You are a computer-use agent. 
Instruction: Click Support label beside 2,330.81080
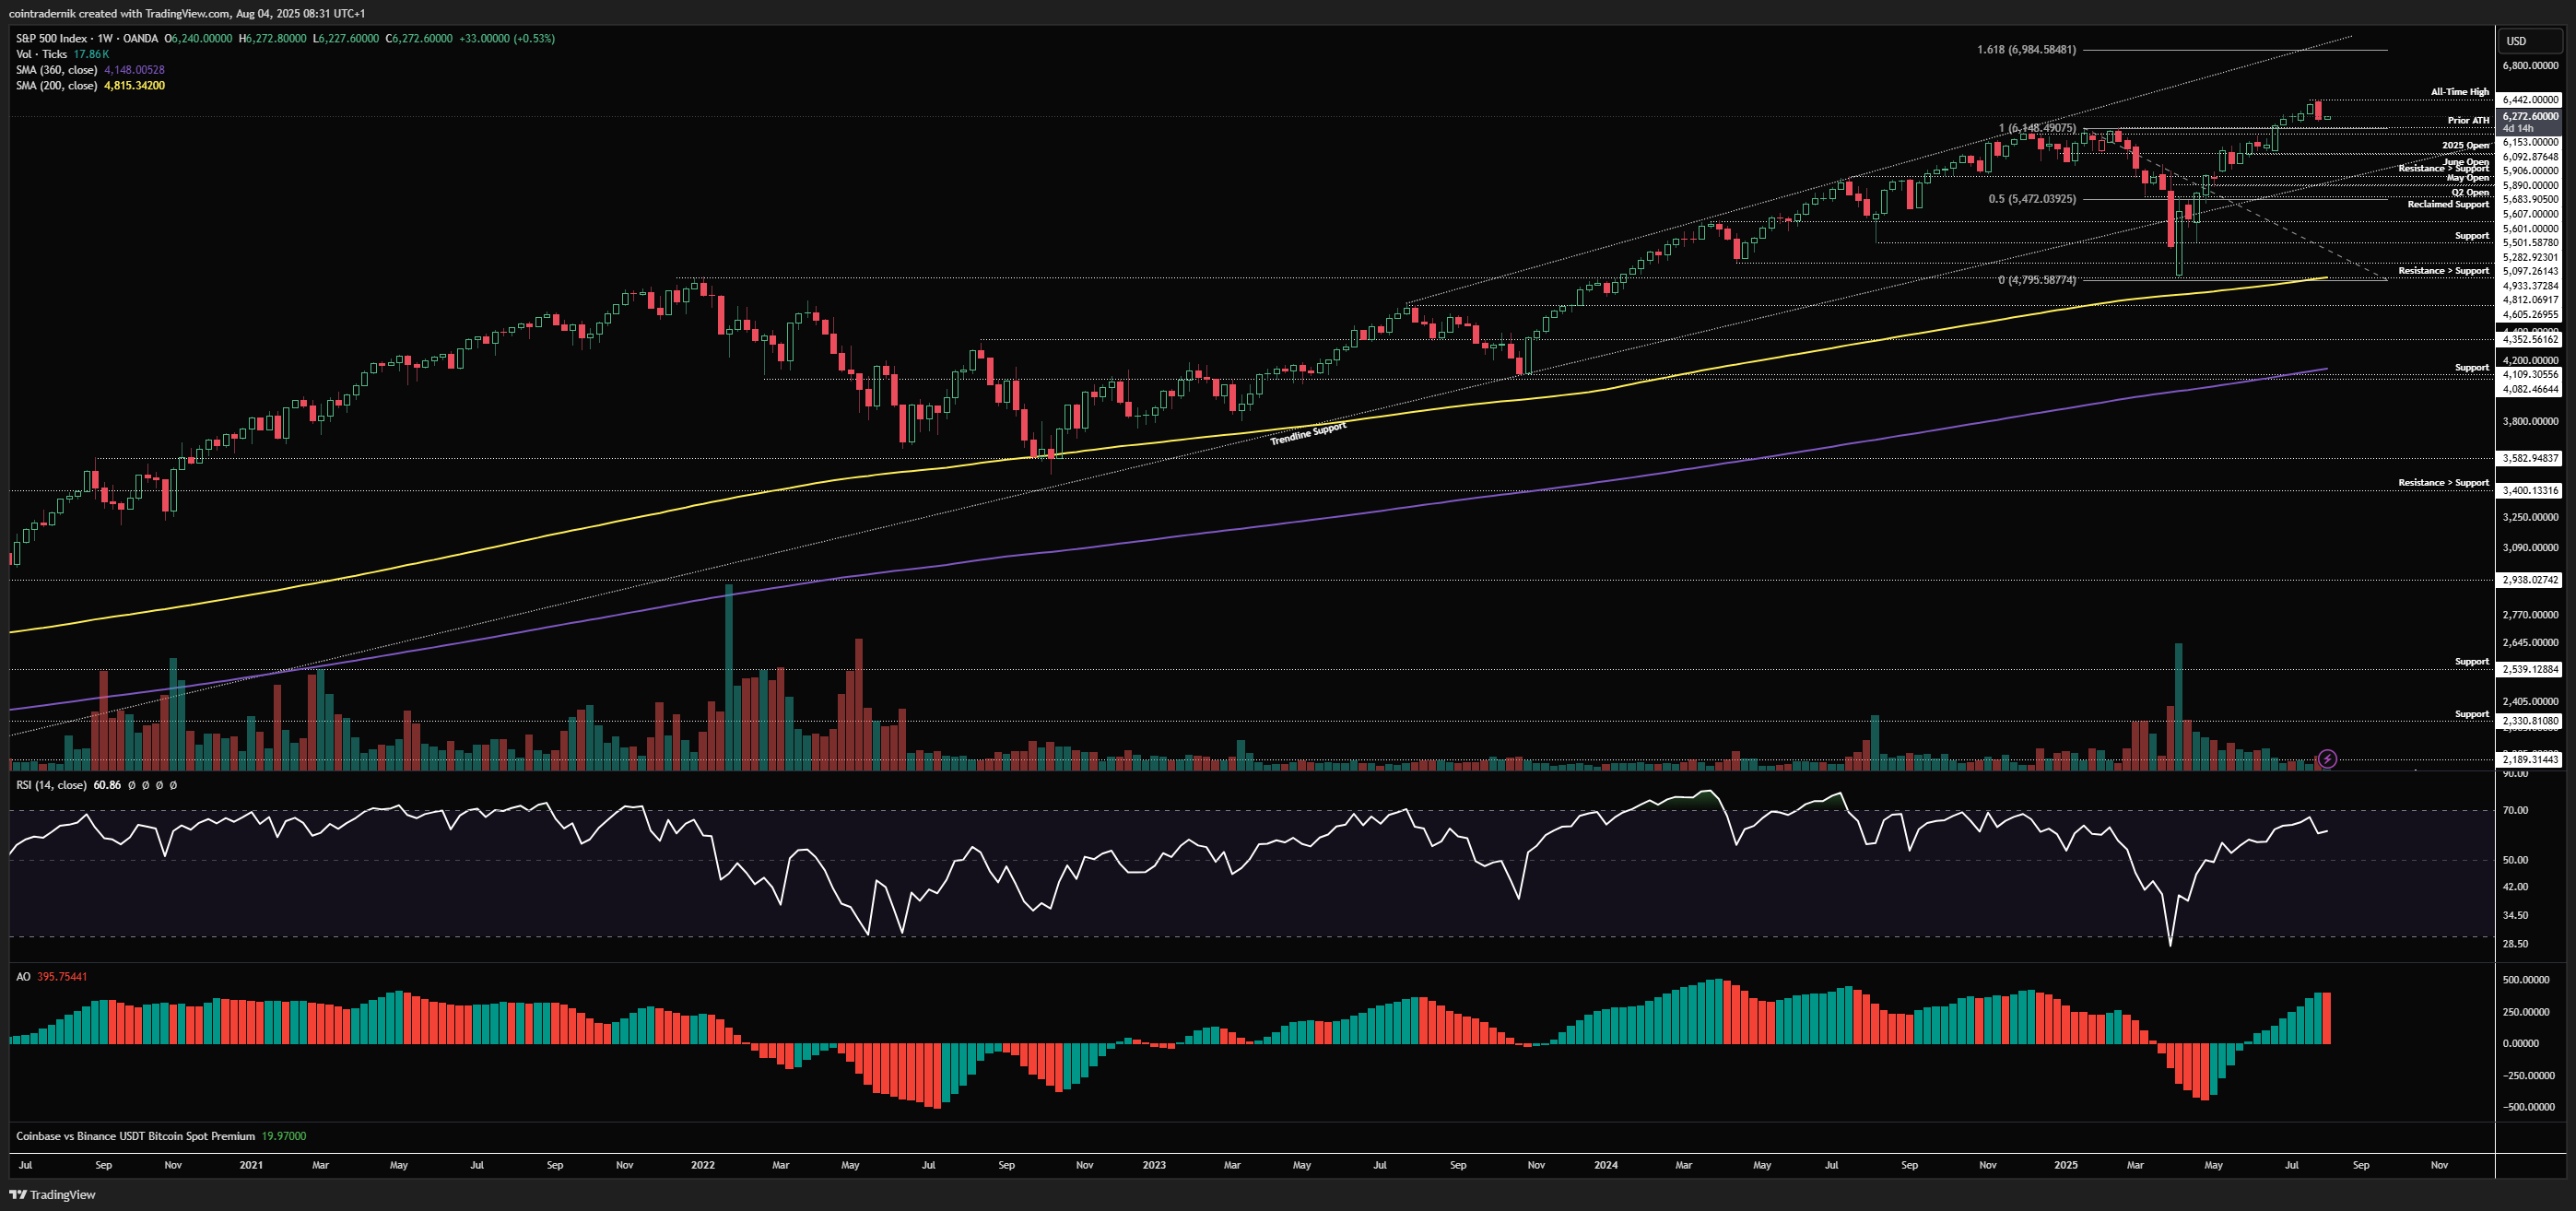click(x=2472, y=714)
